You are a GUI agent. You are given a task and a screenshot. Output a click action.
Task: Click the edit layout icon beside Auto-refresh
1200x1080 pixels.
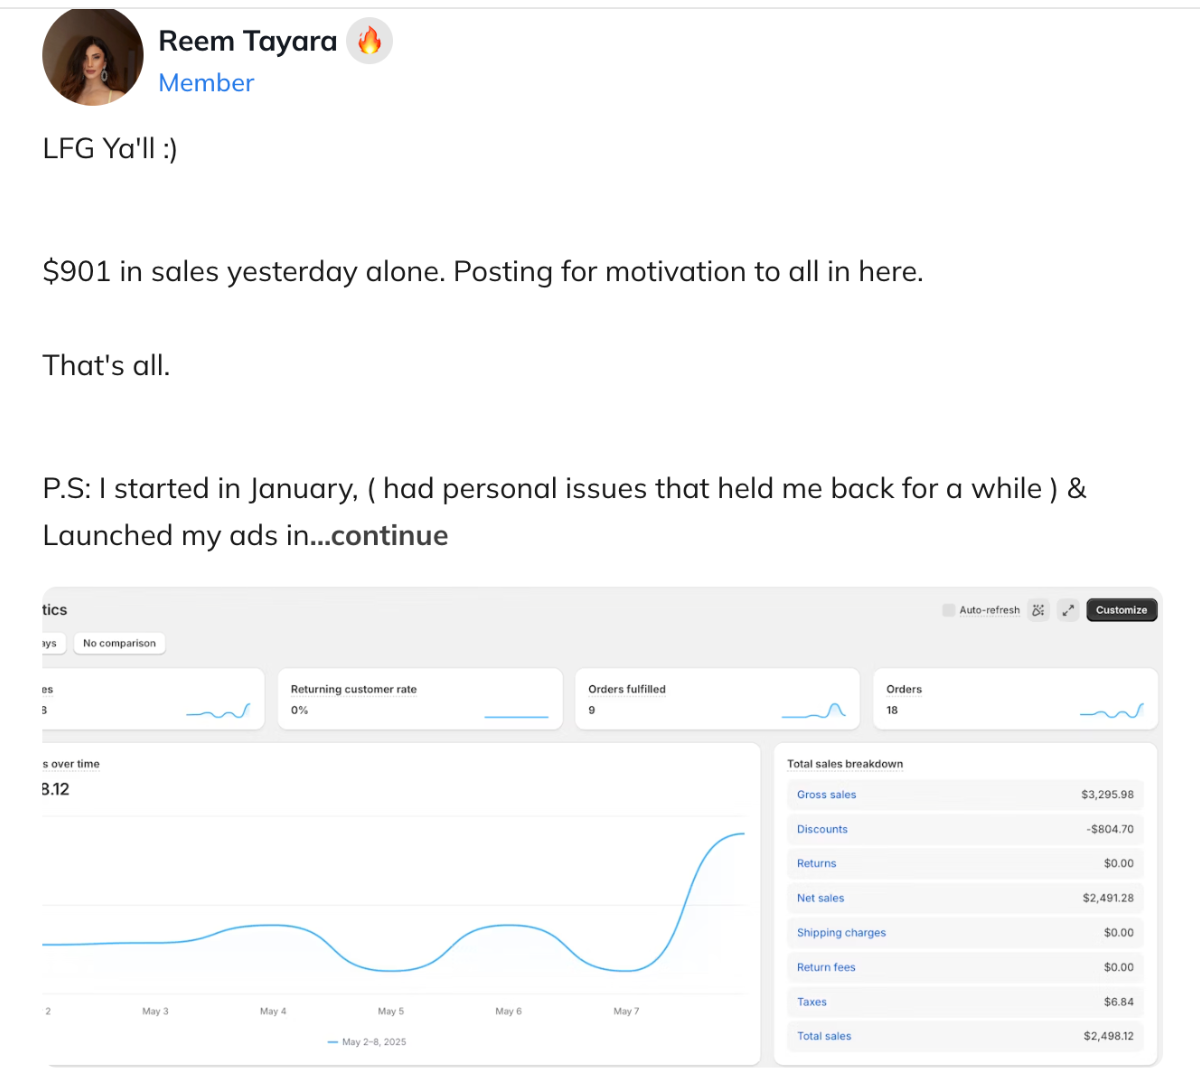pyautogui.click(x=1038, y=610)
